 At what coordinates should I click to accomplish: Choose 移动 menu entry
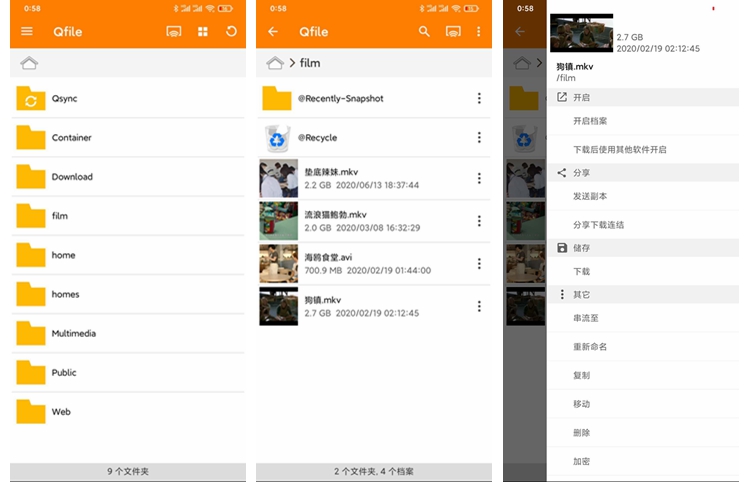(x=642, y=404)
